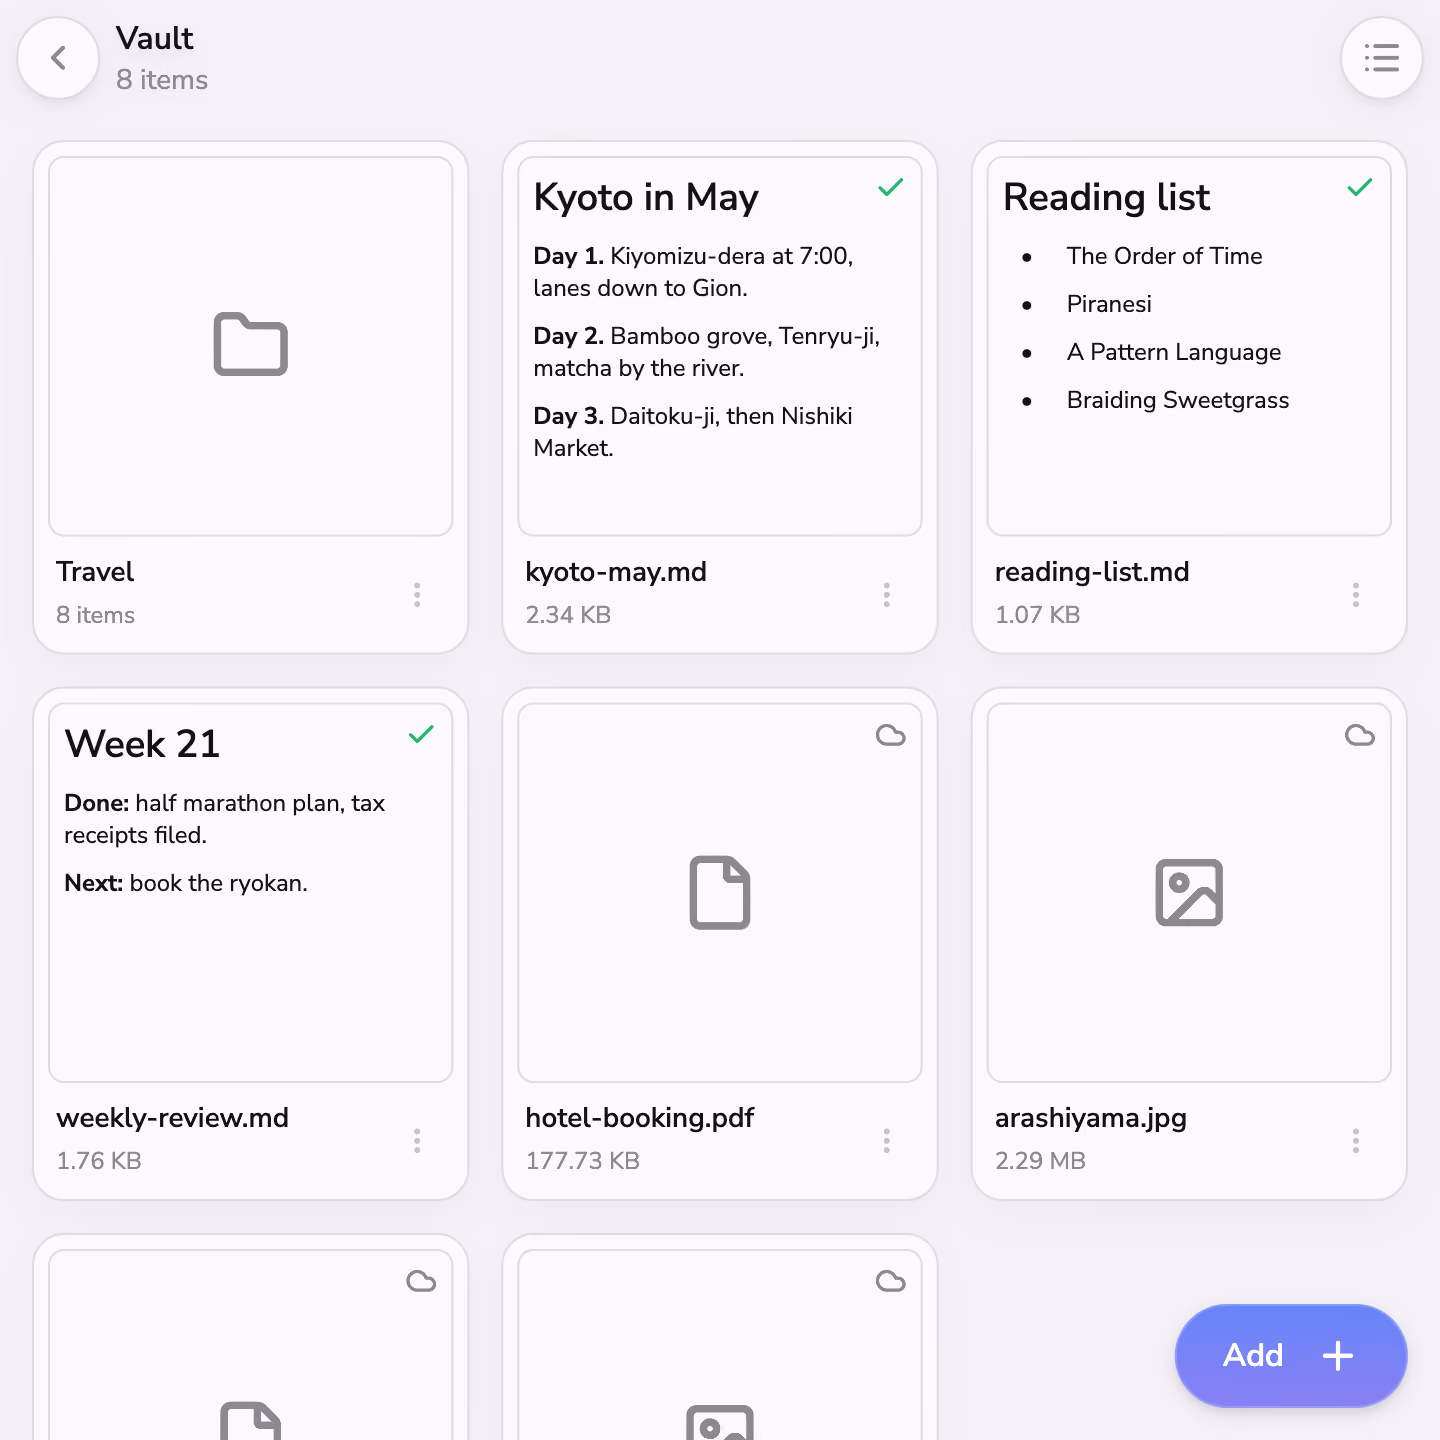The image size is (1440, 1440).
Task: Click image icon in arashiyama.jpg preview
Action: tap(1189, 892)
